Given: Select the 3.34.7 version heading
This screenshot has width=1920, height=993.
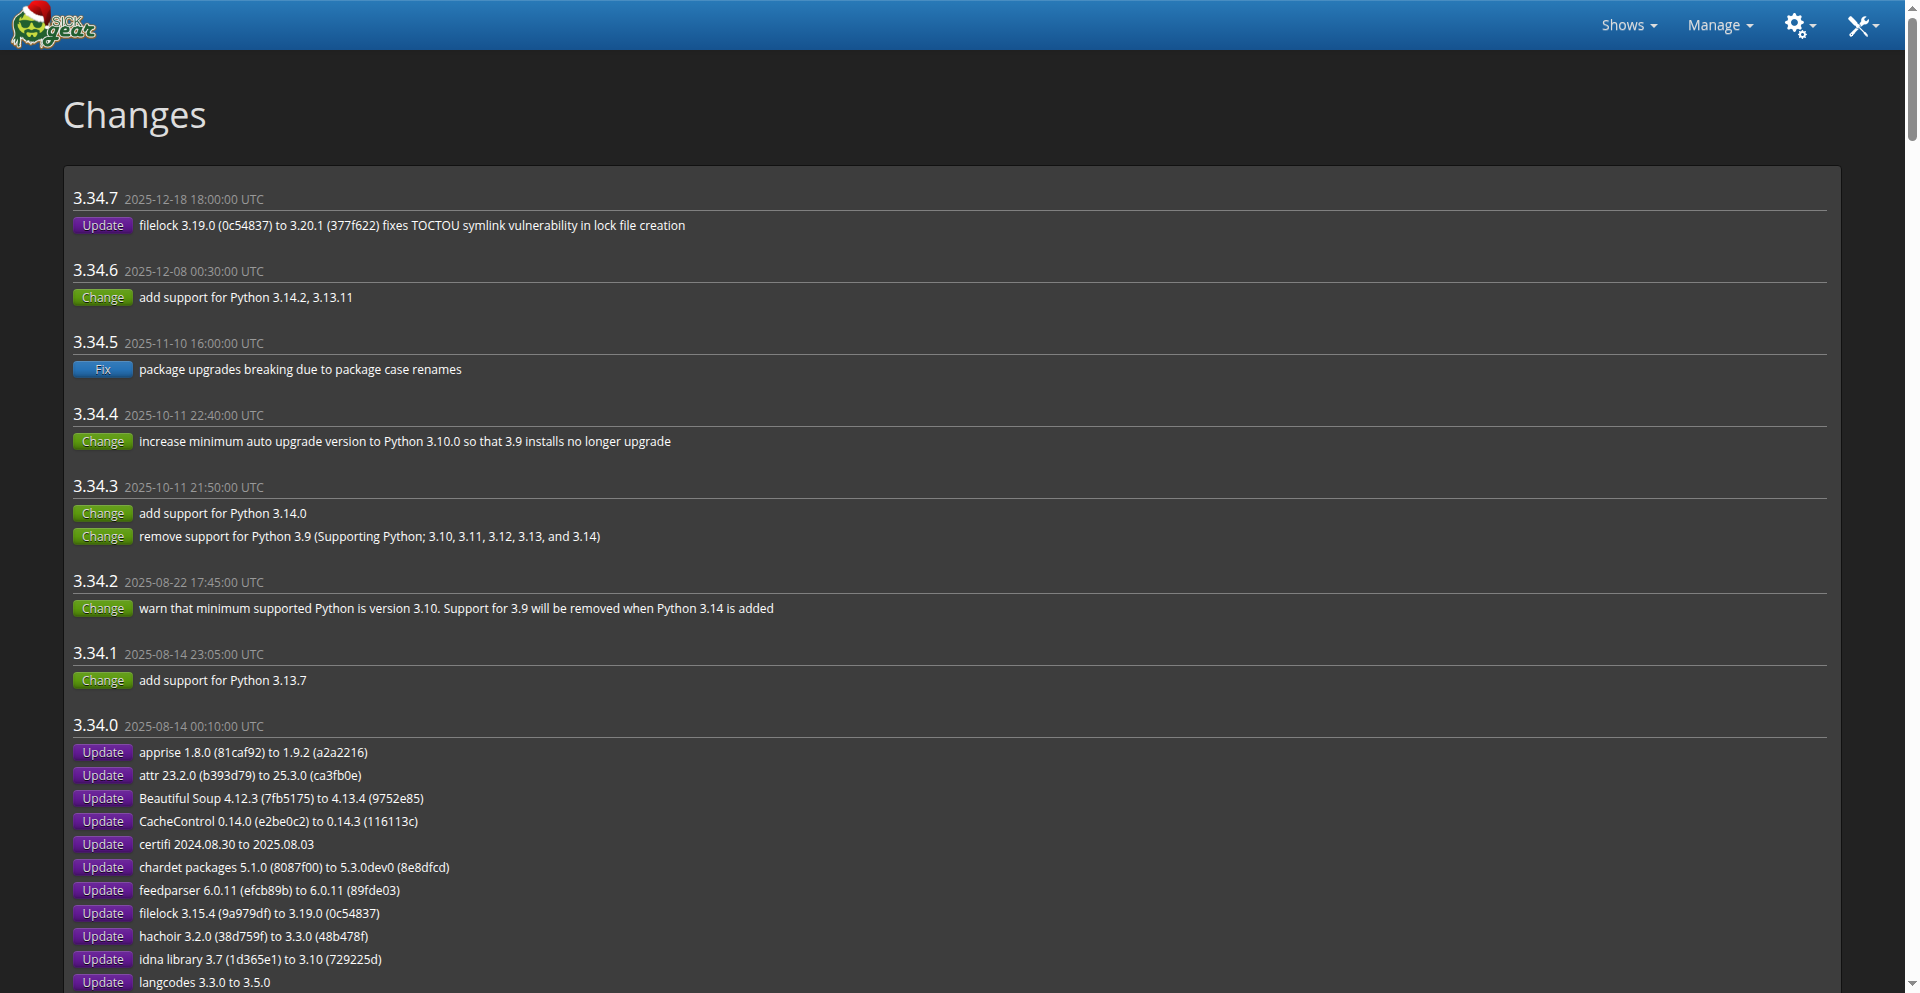Looking at the screenshot, I should coord(95,198).
